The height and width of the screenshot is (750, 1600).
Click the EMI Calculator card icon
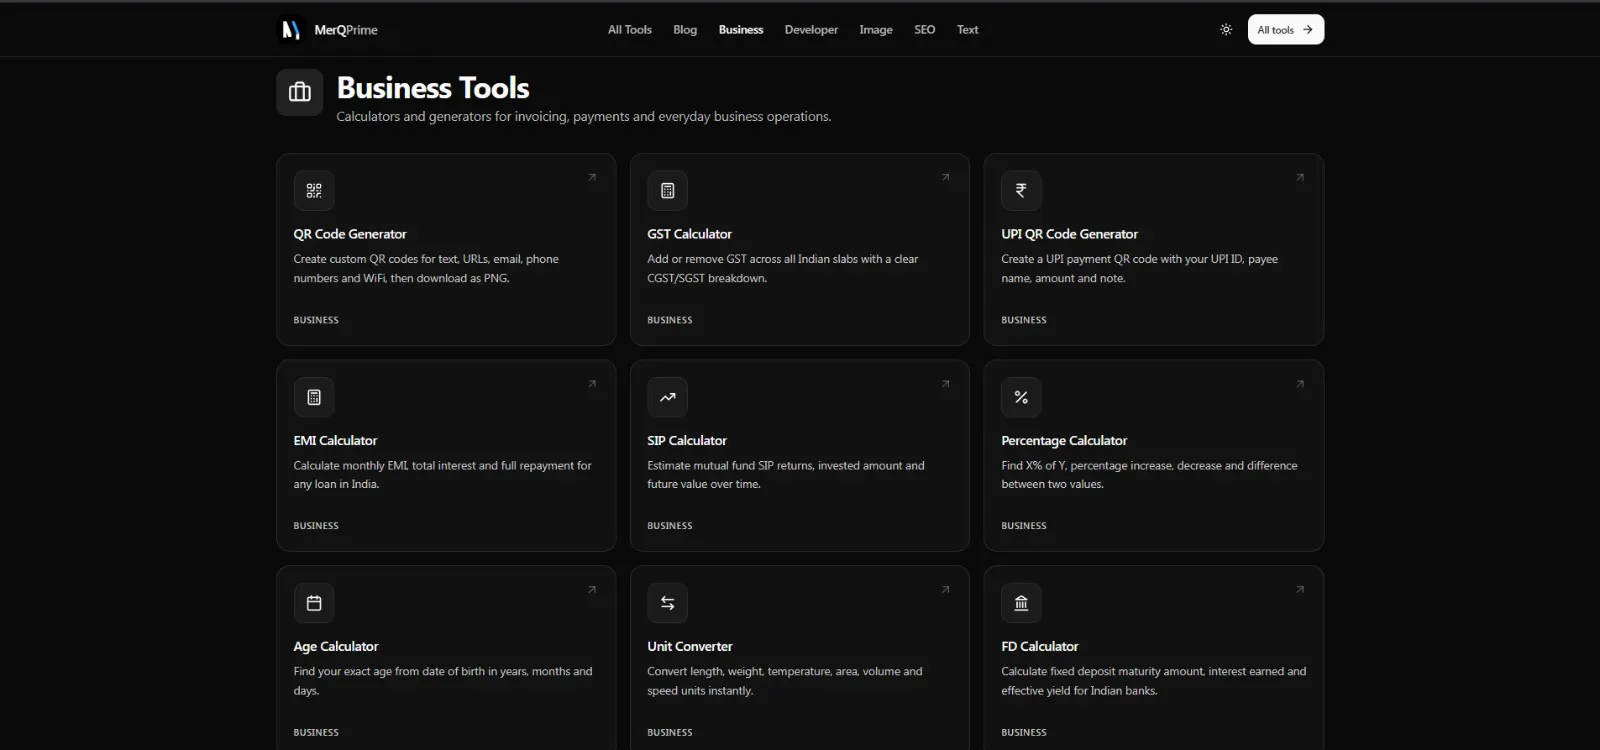tap(314, 397)
